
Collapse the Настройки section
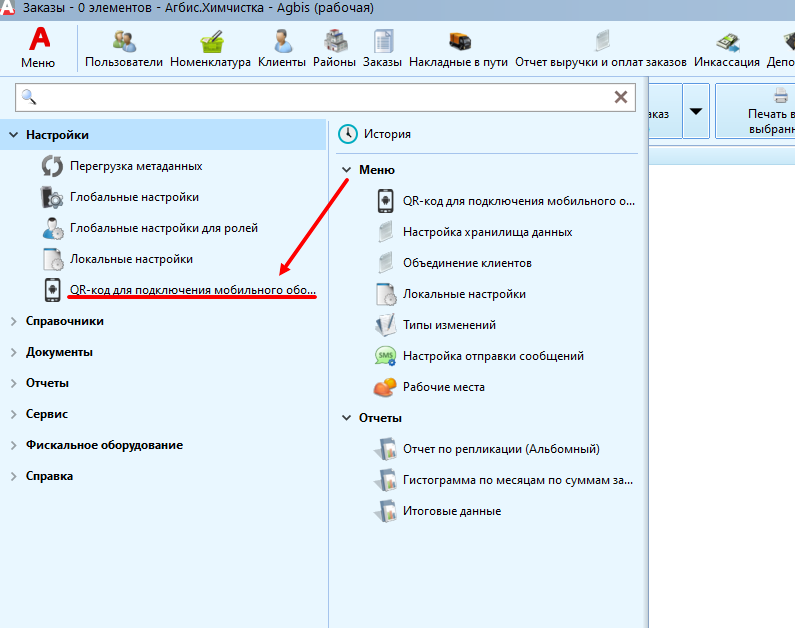[13, 135]
